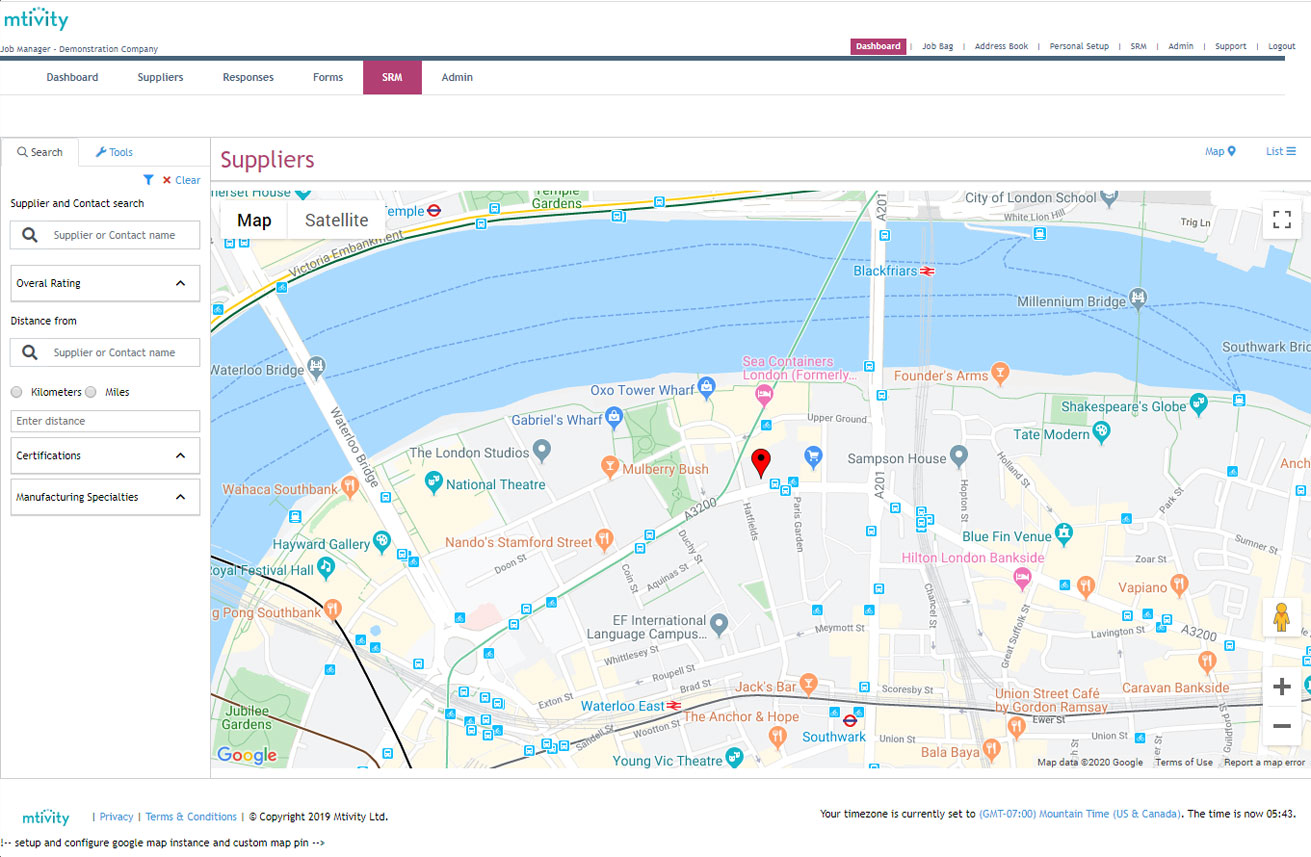Switch to the Tools tab
The width and height of the screenshot is (1311, 857).
pyautogui.click(x=114, y=152)
